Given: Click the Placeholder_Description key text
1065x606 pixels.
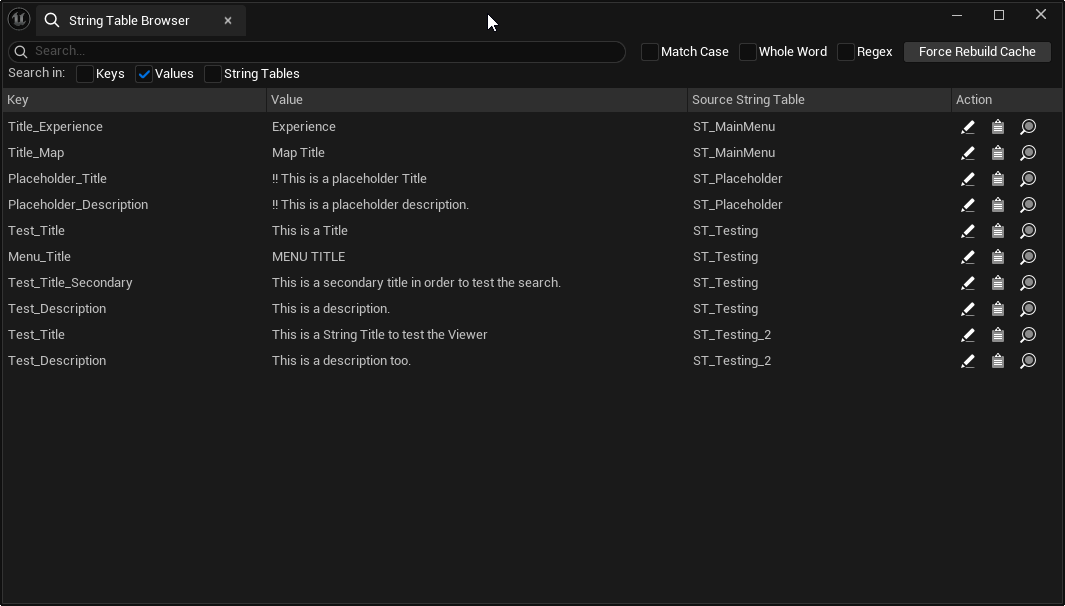Looking at the screenshot, I should pyautogui.click(x=78, y=204).
